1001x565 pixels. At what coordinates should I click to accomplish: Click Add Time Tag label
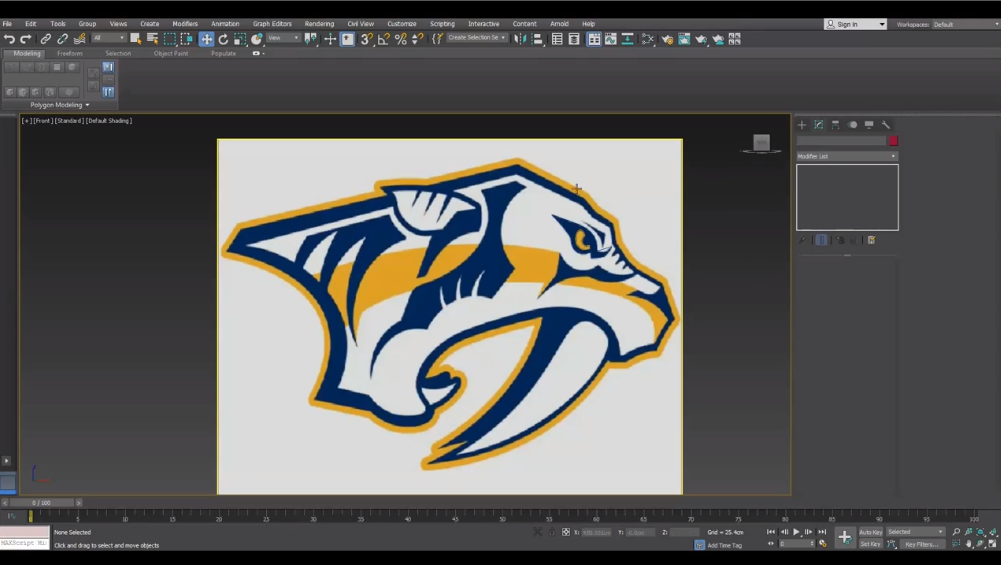pos(725,545)
